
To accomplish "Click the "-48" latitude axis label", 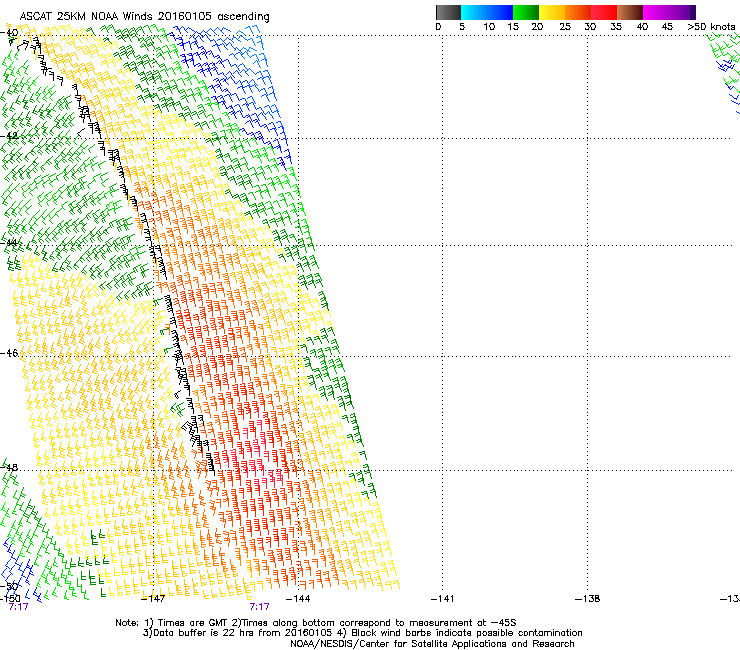I will coord(9,467).
